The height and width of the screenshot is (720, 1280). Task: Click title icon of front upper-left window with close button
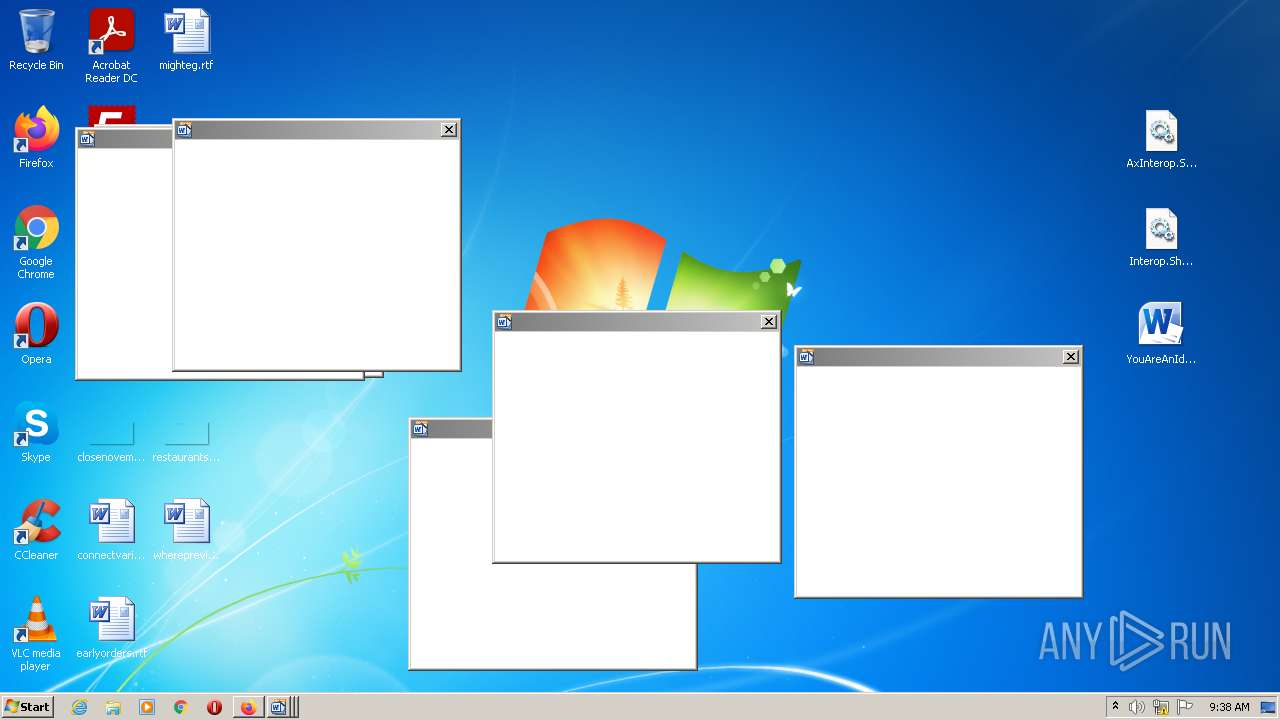184,129
